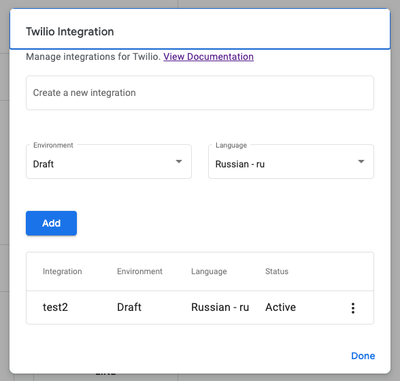Viewport: 400px width, 381px height.
Task: Open the View Documentation link
Action: (208, 57)
